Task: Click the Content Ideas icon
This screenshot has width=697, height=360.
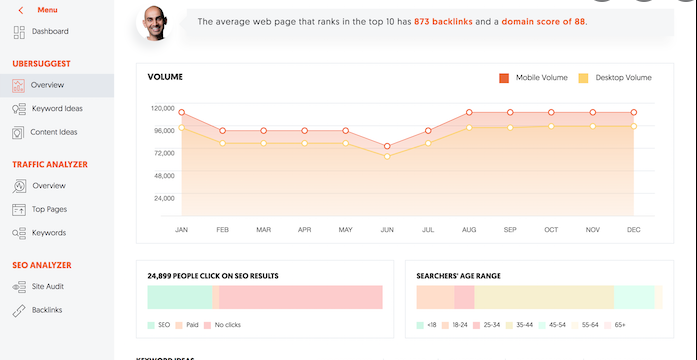Action: 18,132
